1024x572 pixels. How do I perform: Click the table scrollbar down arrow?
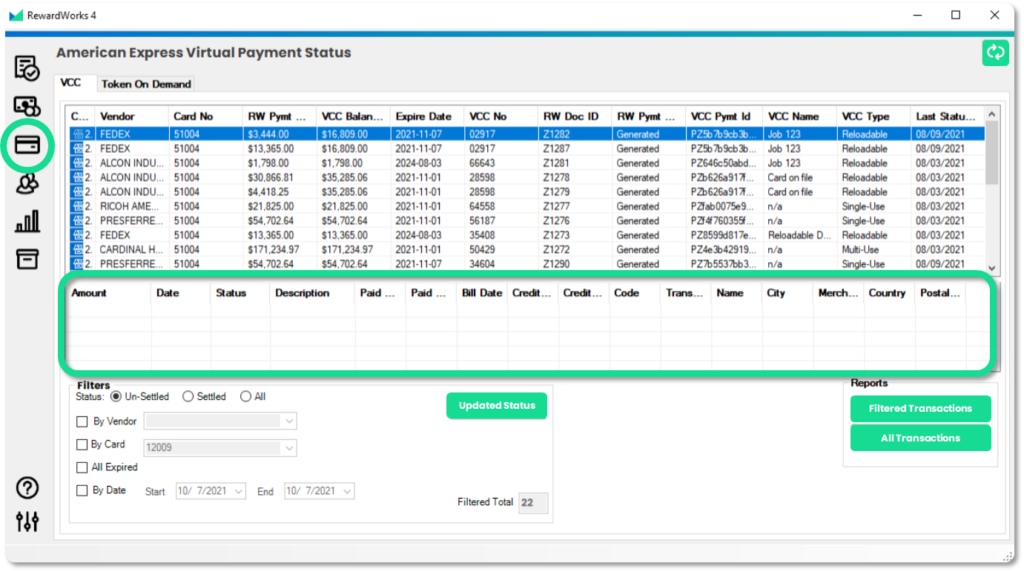[x=991, y=268]
